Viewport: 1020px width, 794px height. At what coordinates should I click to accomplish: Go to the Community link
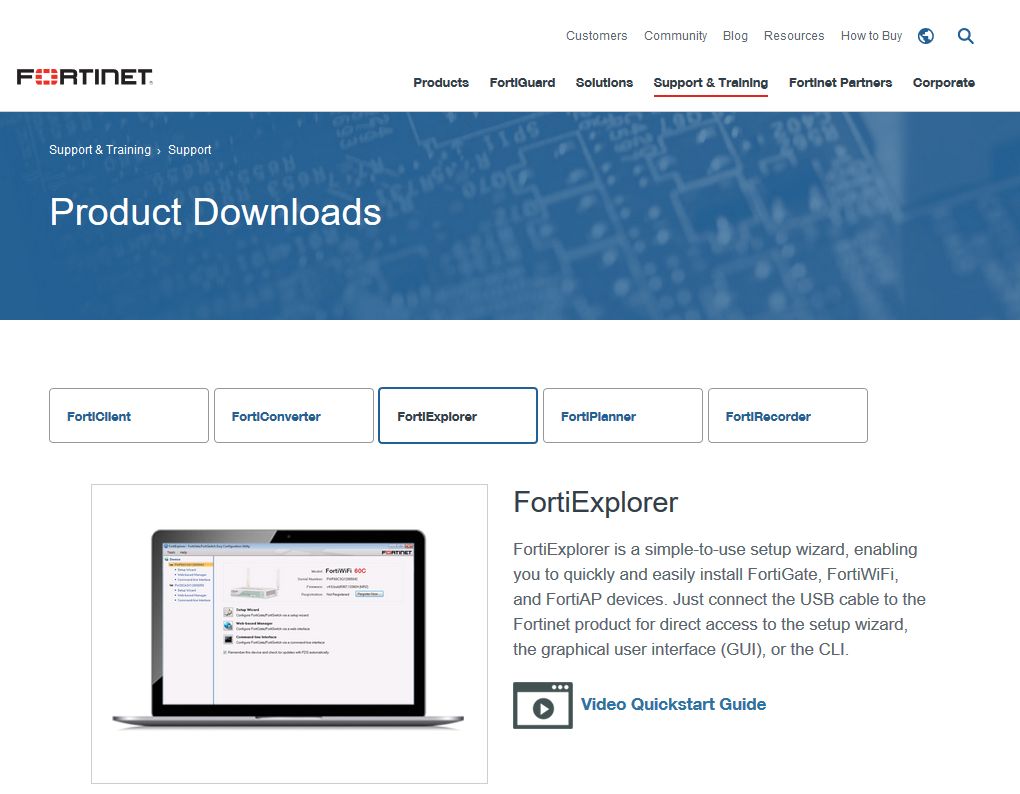pos(675,36)
